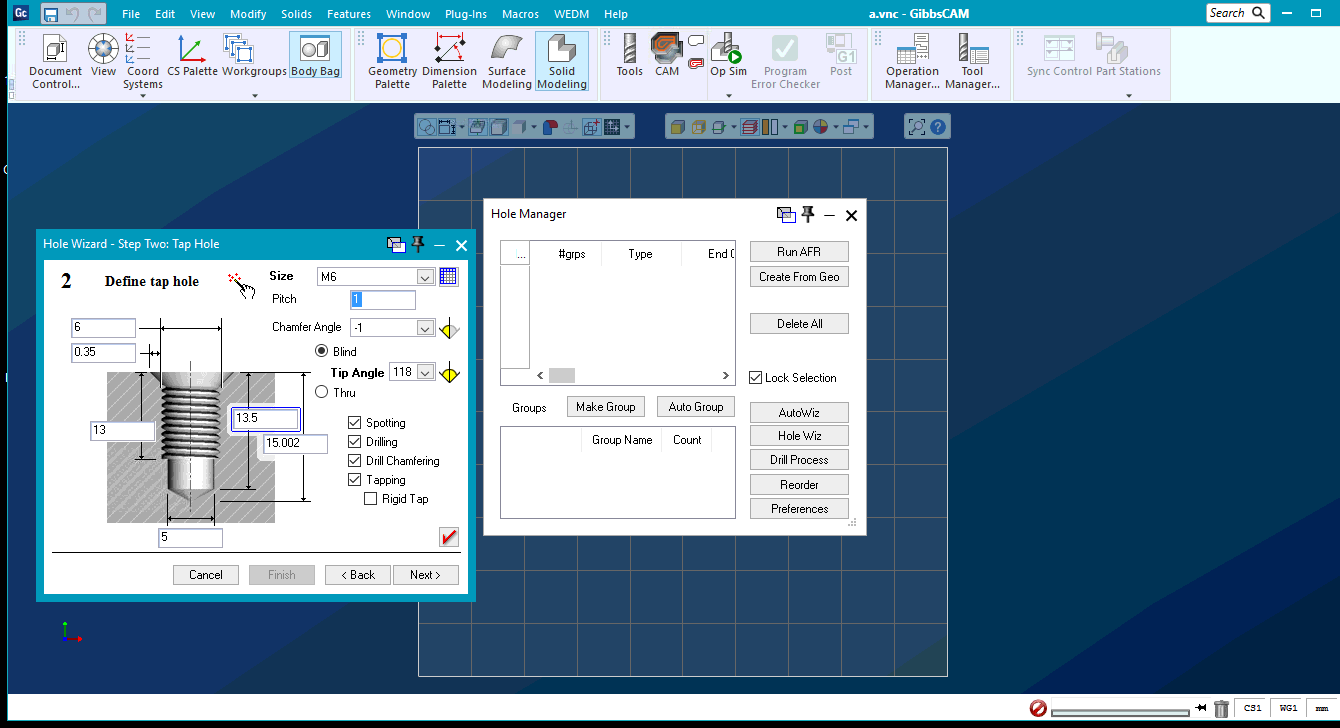Click the Make Group button
The height and width of the screenshot is (728, 1340).
coord(605,407)
